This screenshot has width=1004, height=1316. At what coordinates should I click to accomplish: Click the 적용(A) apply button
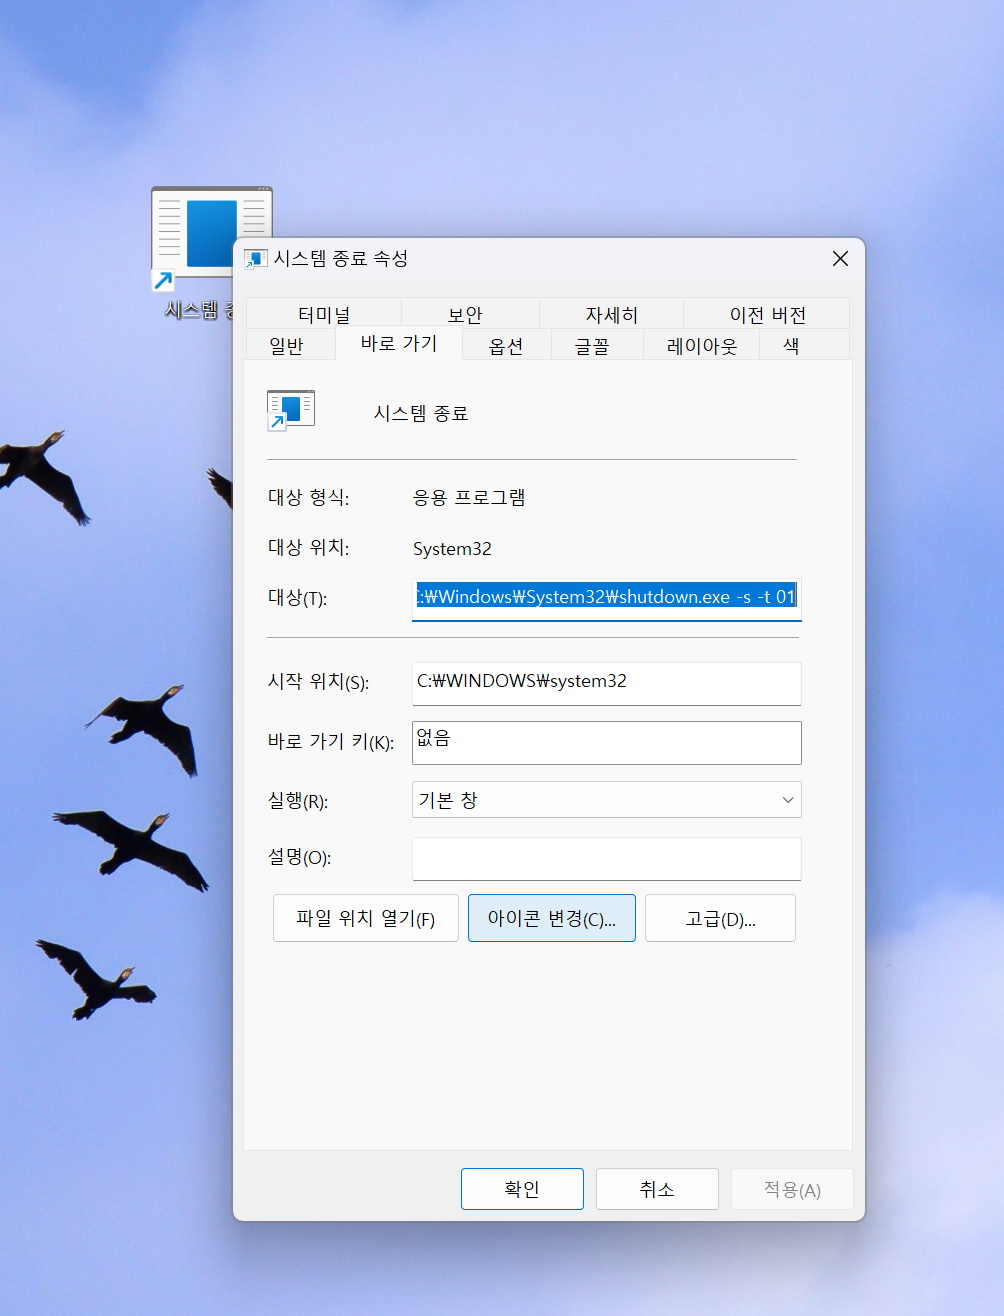click(x=792, y=1189)
